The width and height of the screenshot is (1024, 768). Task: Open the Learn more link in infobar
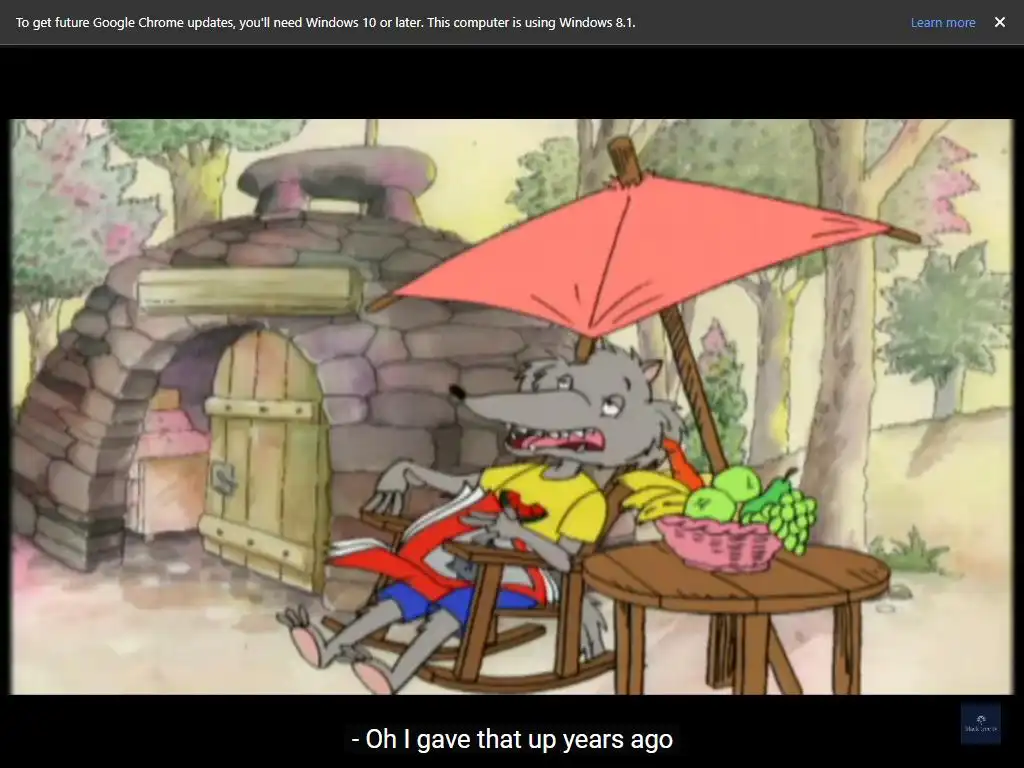(x=942, y=22)
